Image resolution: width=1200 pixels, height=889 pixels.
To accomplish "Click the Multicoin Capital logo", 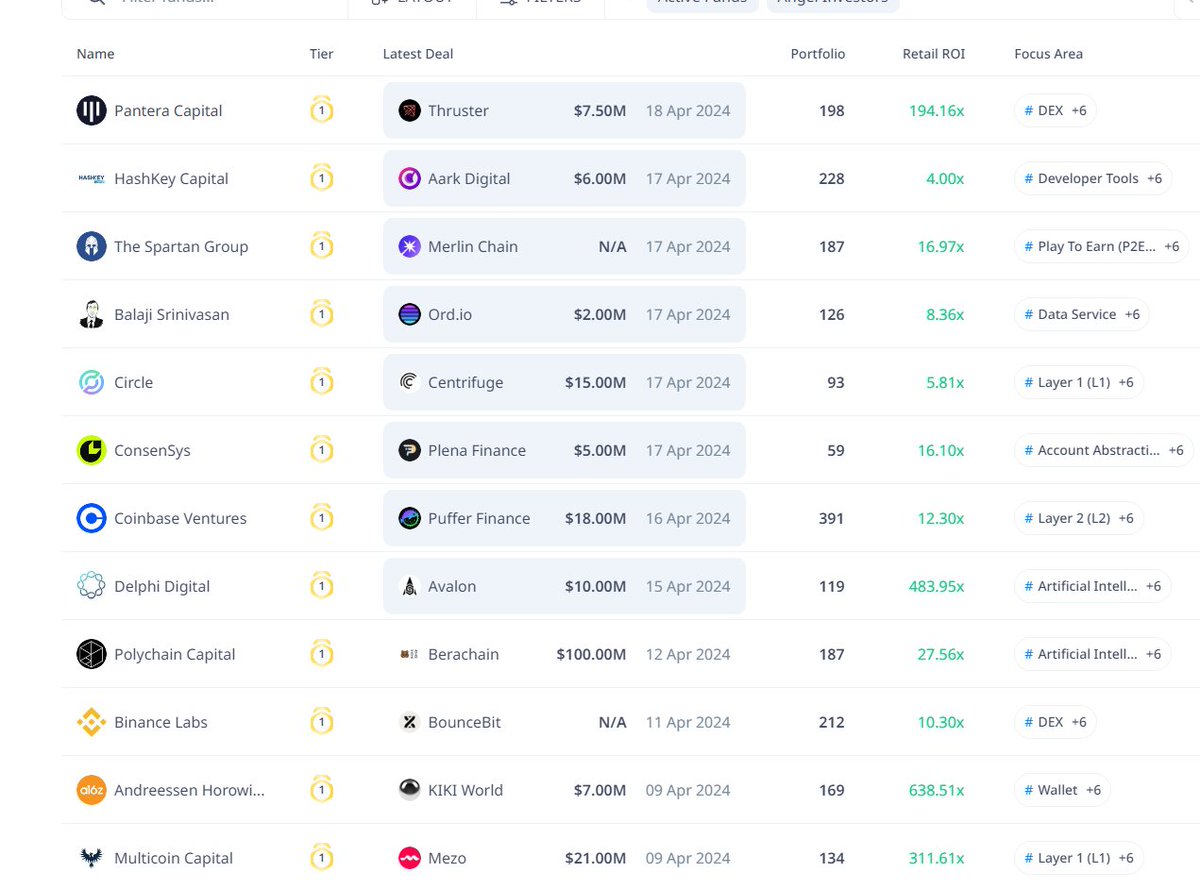I will click(91, 859).
